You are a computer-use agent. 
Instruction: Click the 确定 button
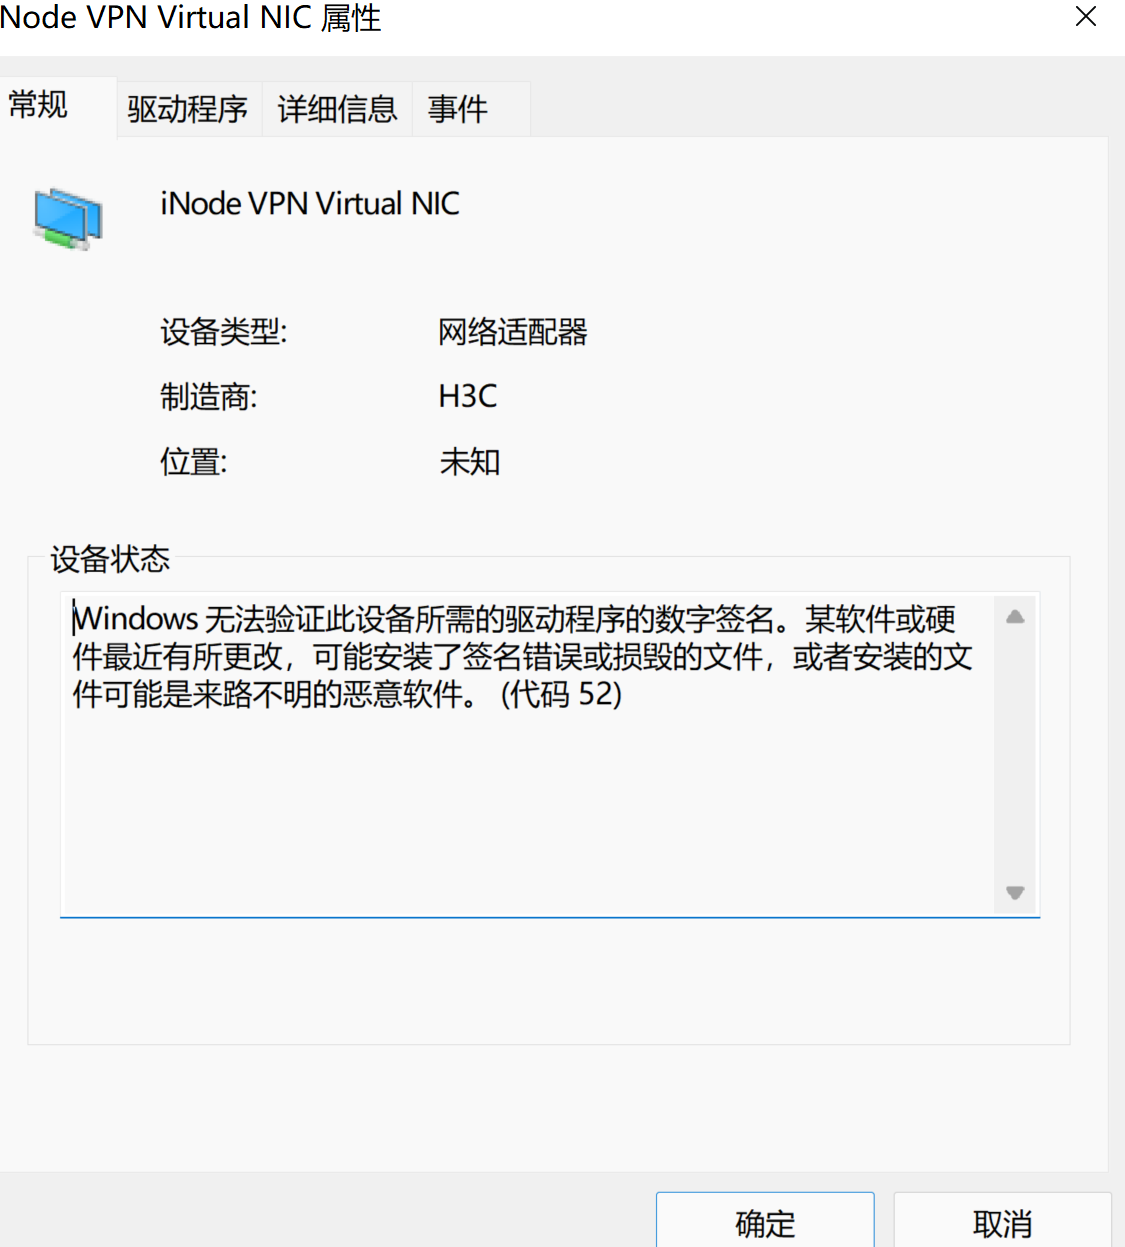click(x=765, y=1221)
